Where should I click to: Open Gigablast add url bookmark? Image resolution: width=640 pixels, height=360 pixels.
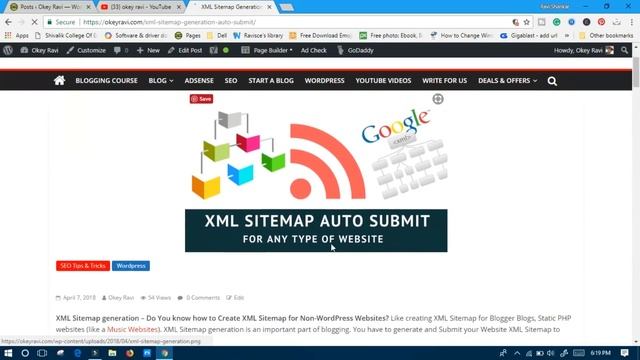(x=529, y=36)
